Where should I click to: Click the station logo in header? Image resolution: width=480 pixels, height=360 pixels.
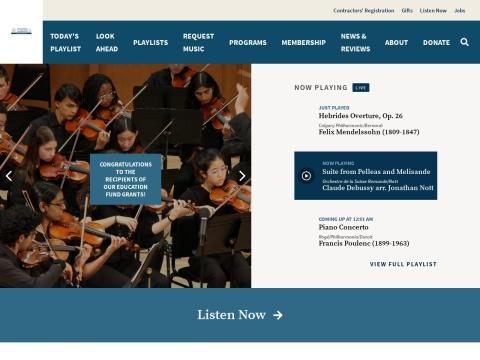(21, 31)
